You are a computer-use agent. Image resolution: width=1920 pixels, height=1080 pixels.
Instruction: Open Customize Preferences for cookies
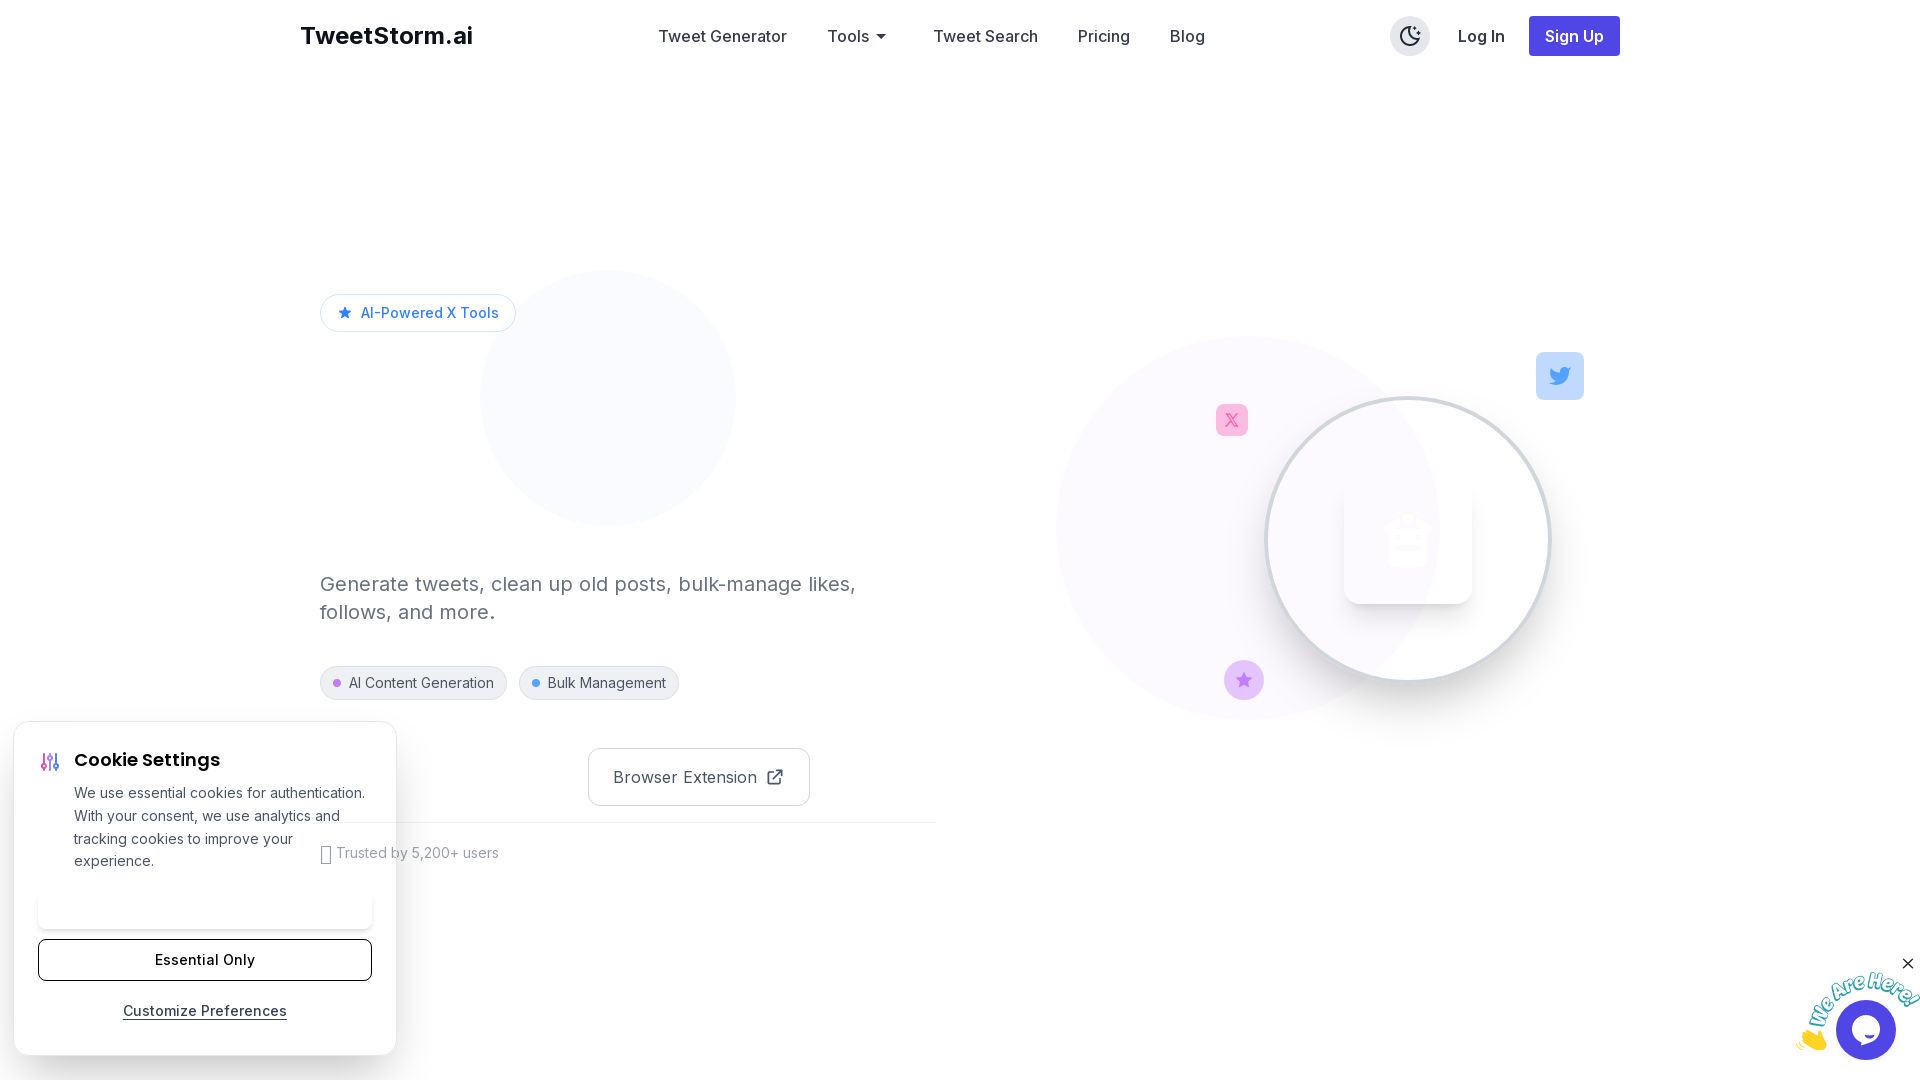[205, 1011]
